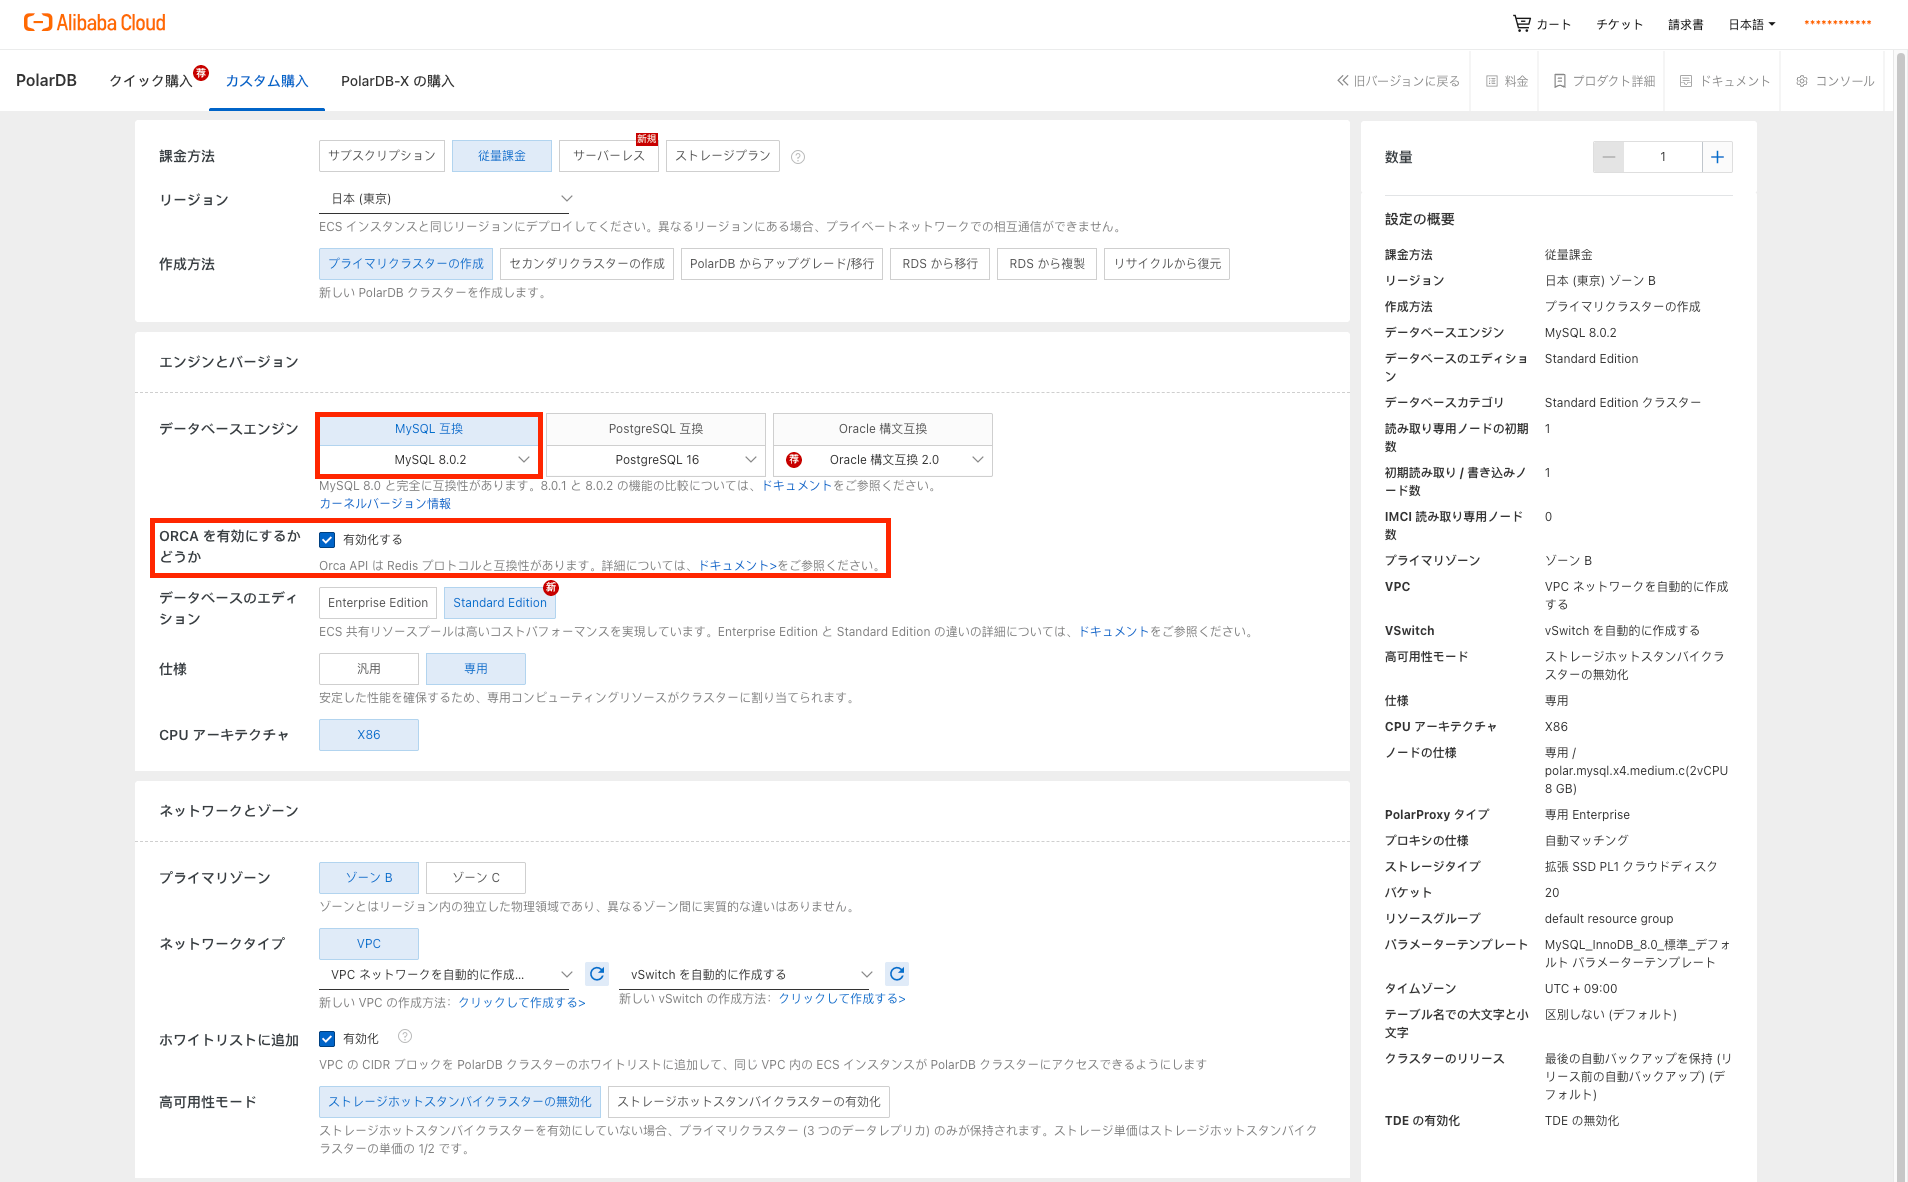Screen dimensions: 1908x1182
Task: Click the コンソール gear icon
Action: click(1802, 81)
